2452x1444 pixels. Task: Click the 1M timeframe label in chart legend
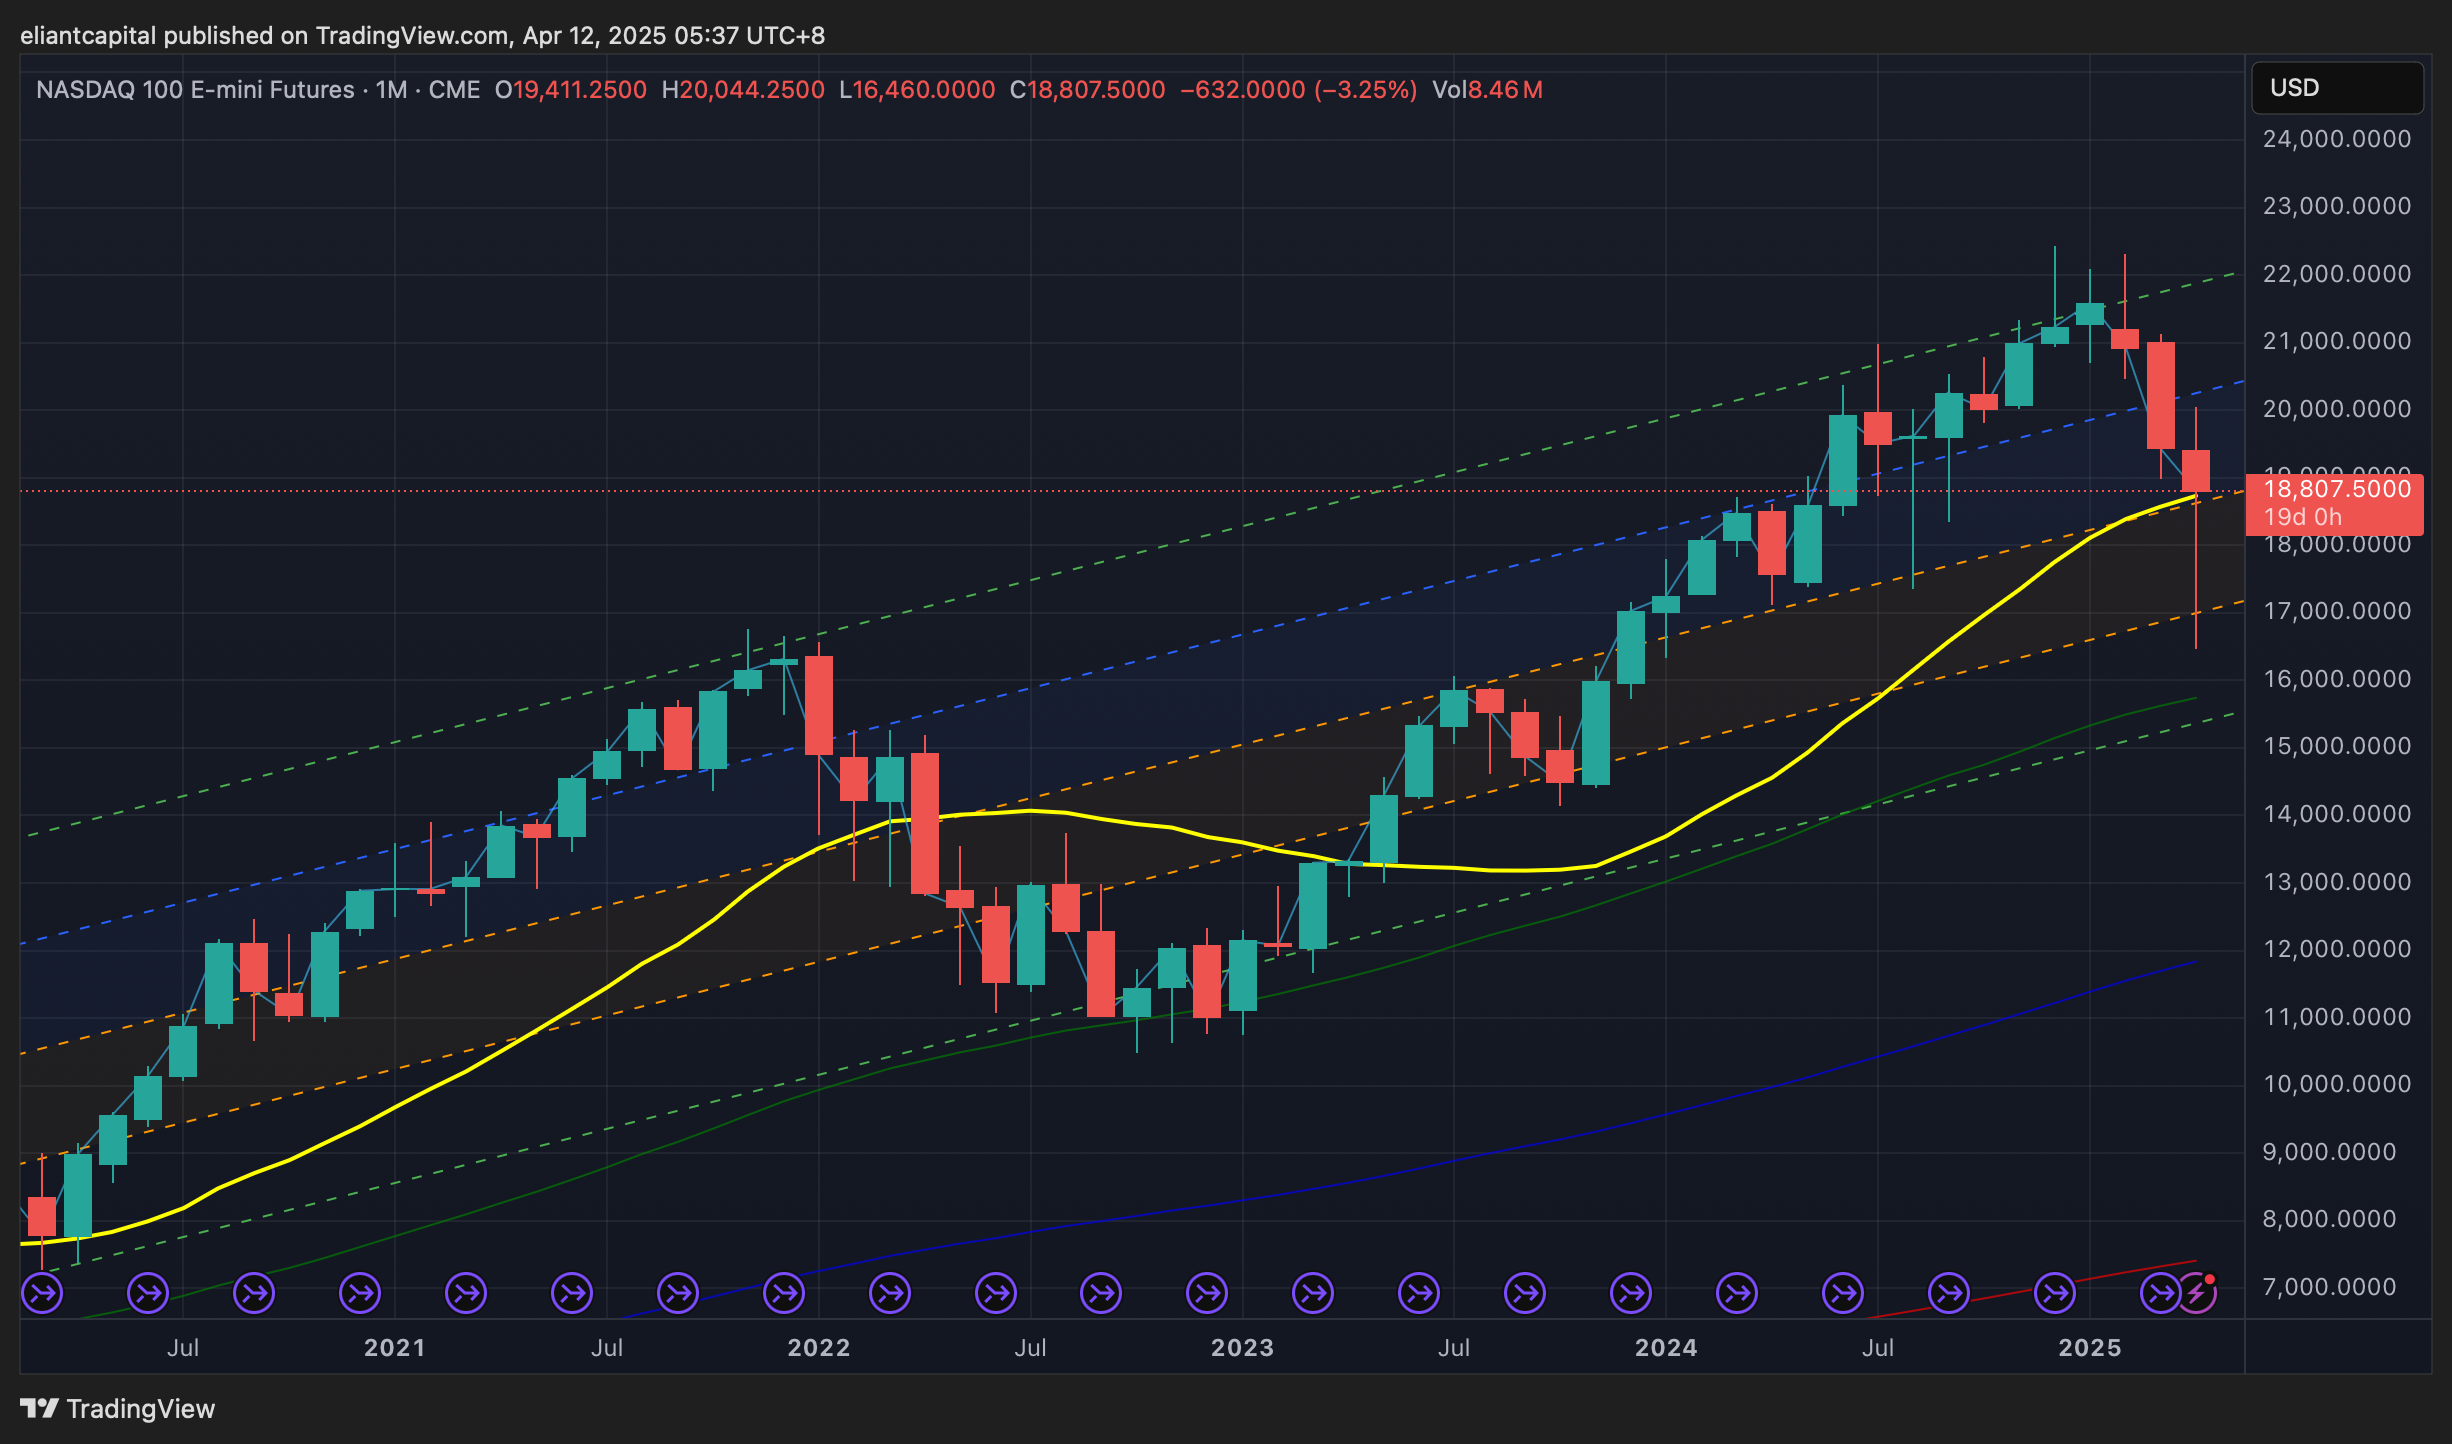[x=391, y=90]
